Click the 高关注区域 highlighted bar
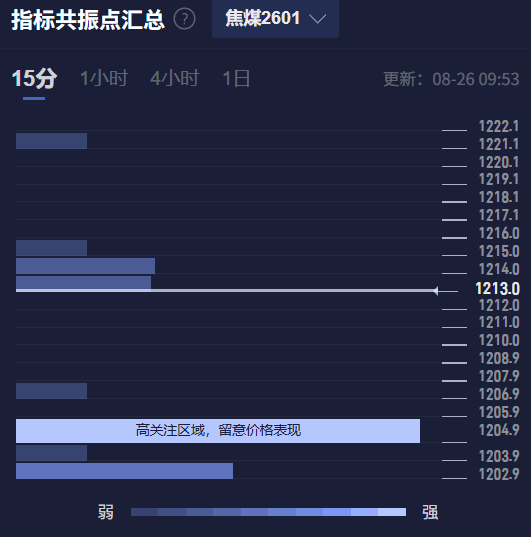Screen dimensions: 531x537 (x=218, y=430)
